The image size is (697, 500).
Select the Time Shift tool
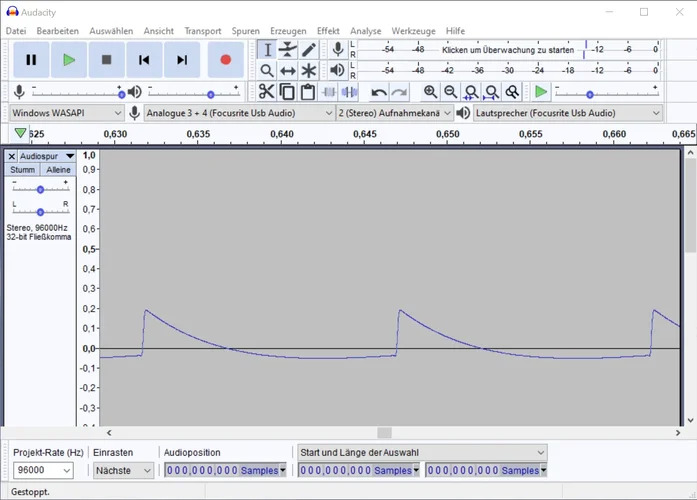coord(288,71)
